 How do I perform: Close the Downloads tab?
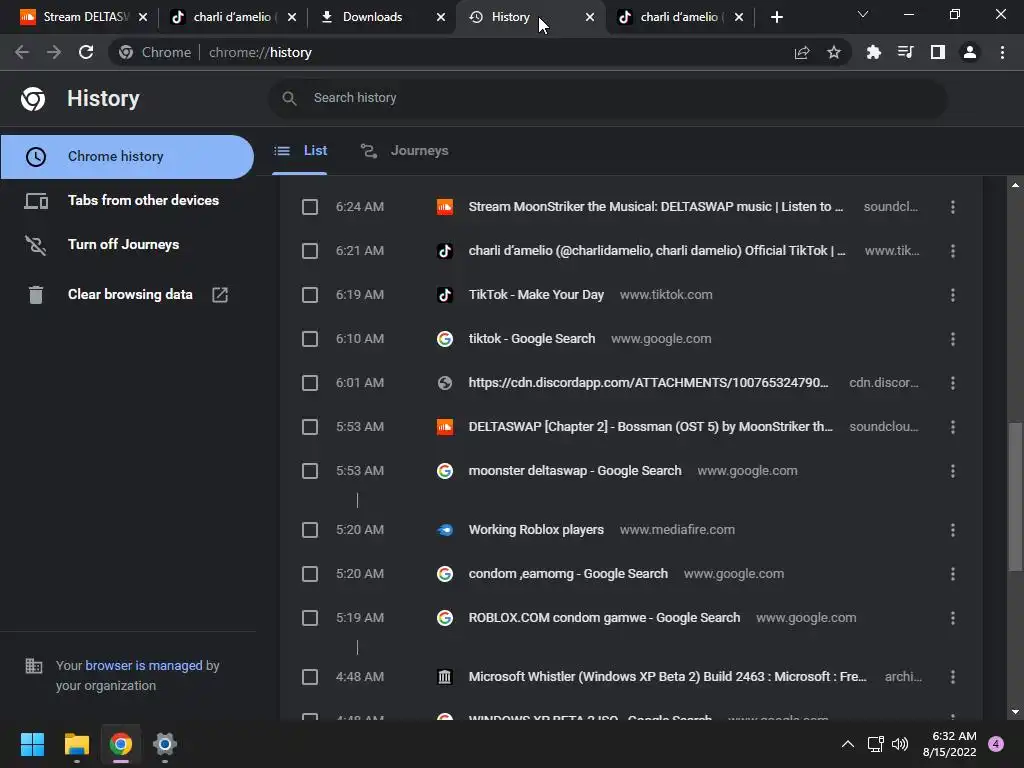tap(441, 18)
